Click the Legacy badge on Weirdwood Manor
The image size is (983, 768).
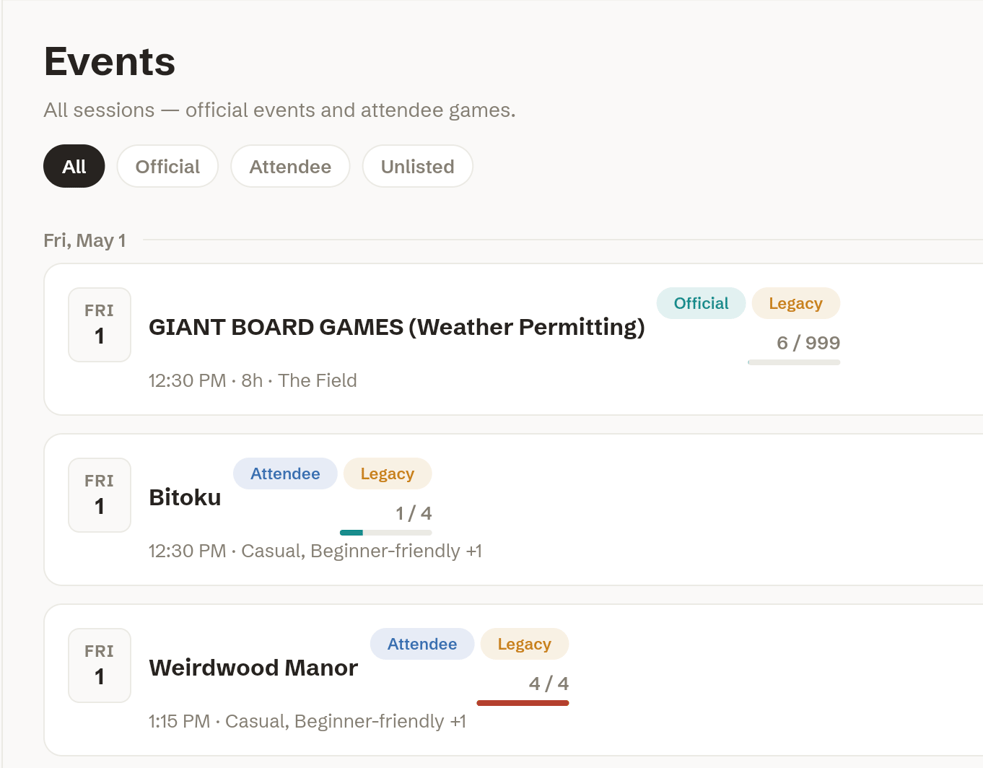pos(525,644)
